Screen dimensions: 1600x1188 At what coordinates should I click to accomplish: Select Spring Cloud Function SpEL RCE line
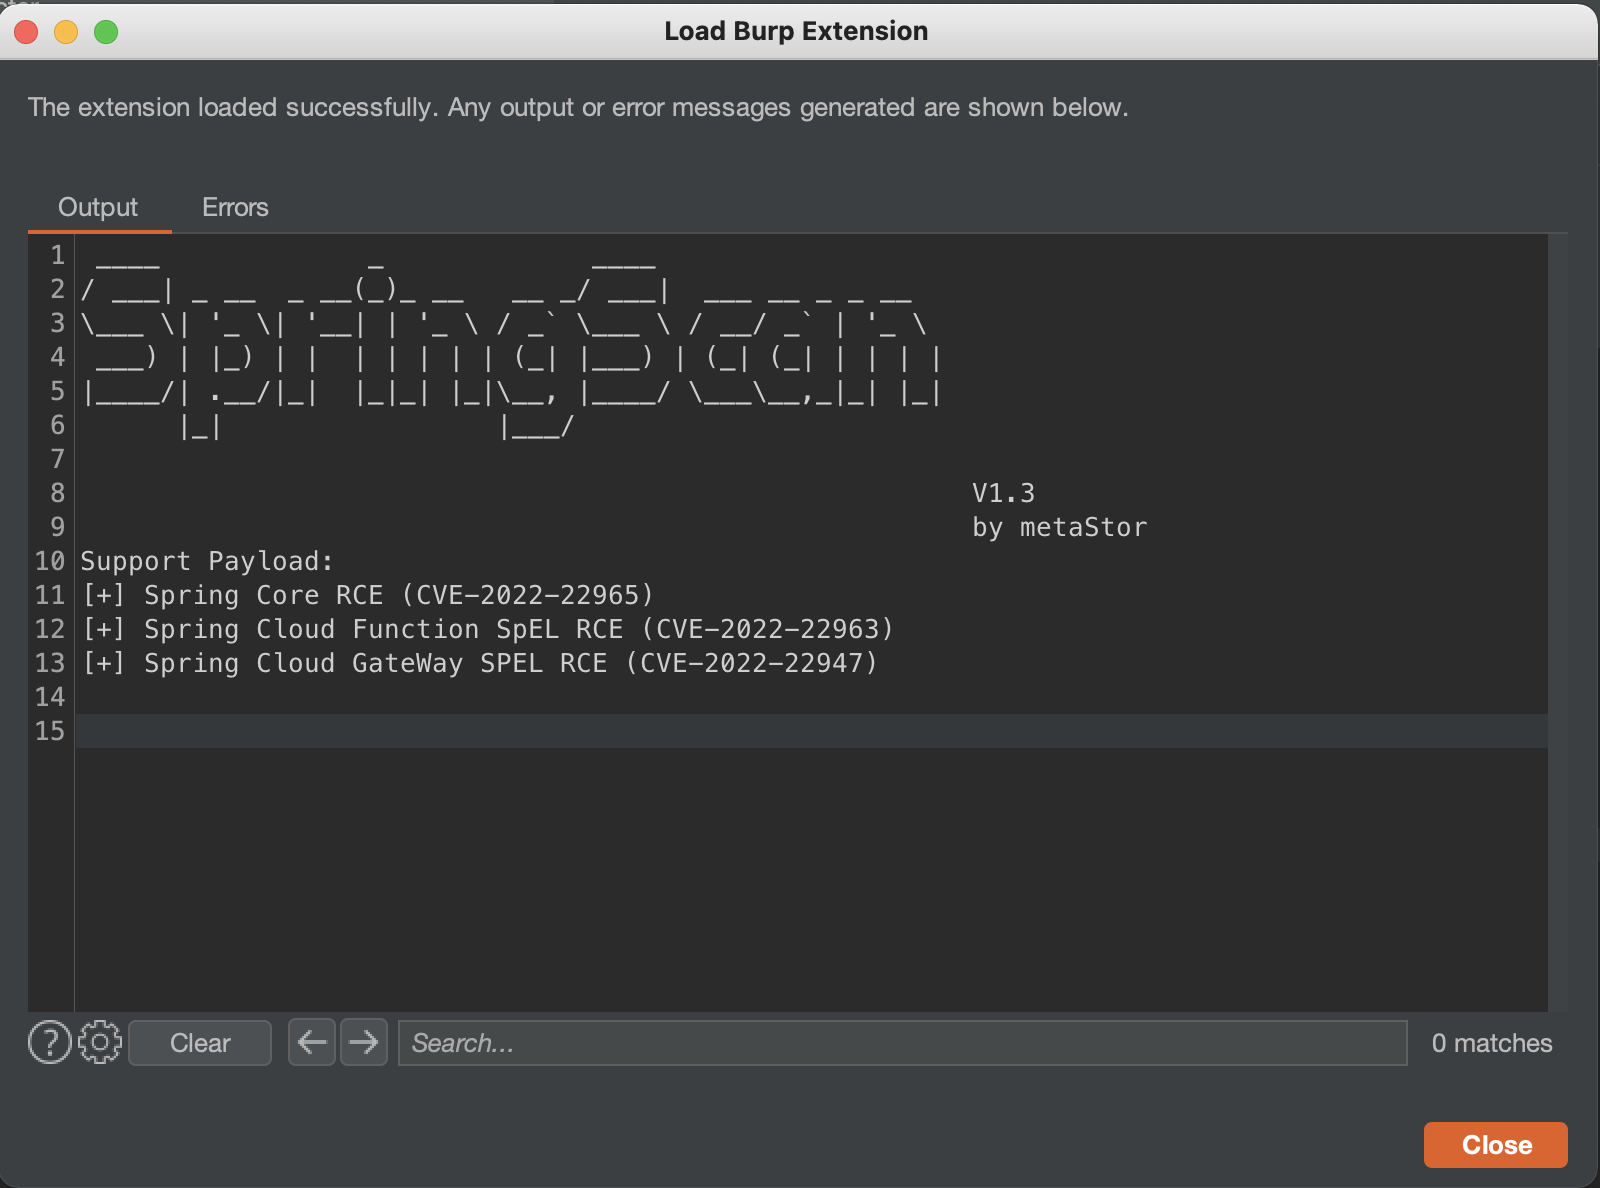click(487, 629)
